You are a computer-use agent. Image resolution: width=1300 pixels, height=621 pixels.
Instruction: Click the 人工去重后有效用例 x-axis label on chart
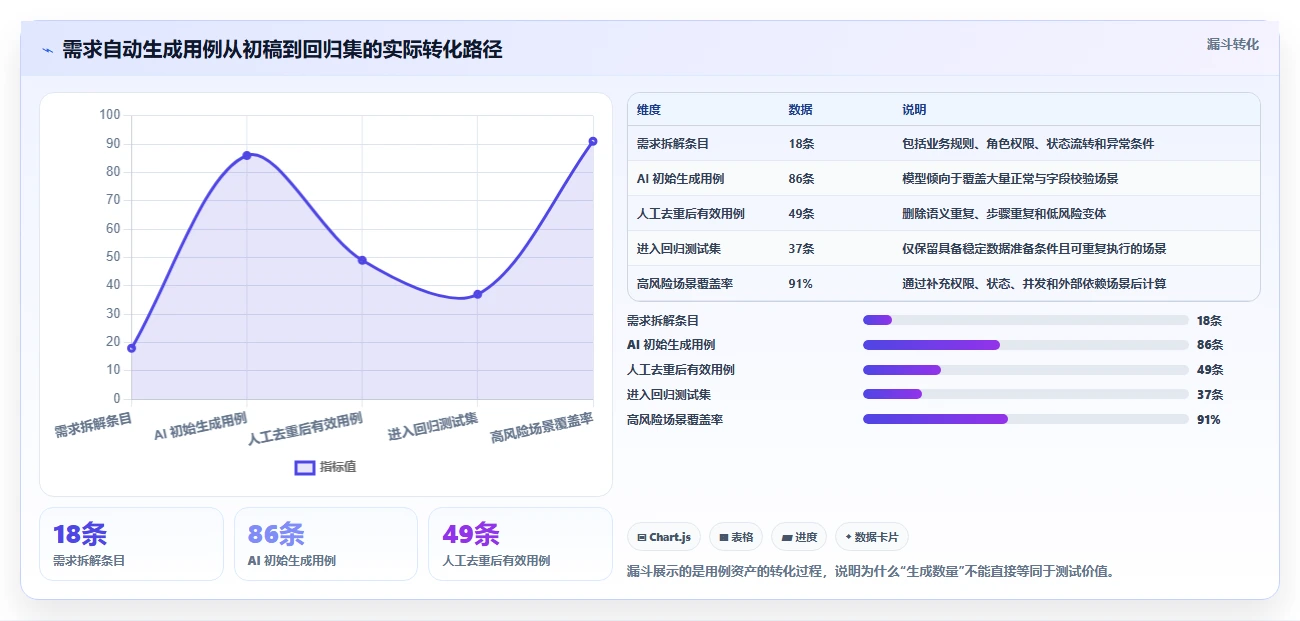point(305,428)
